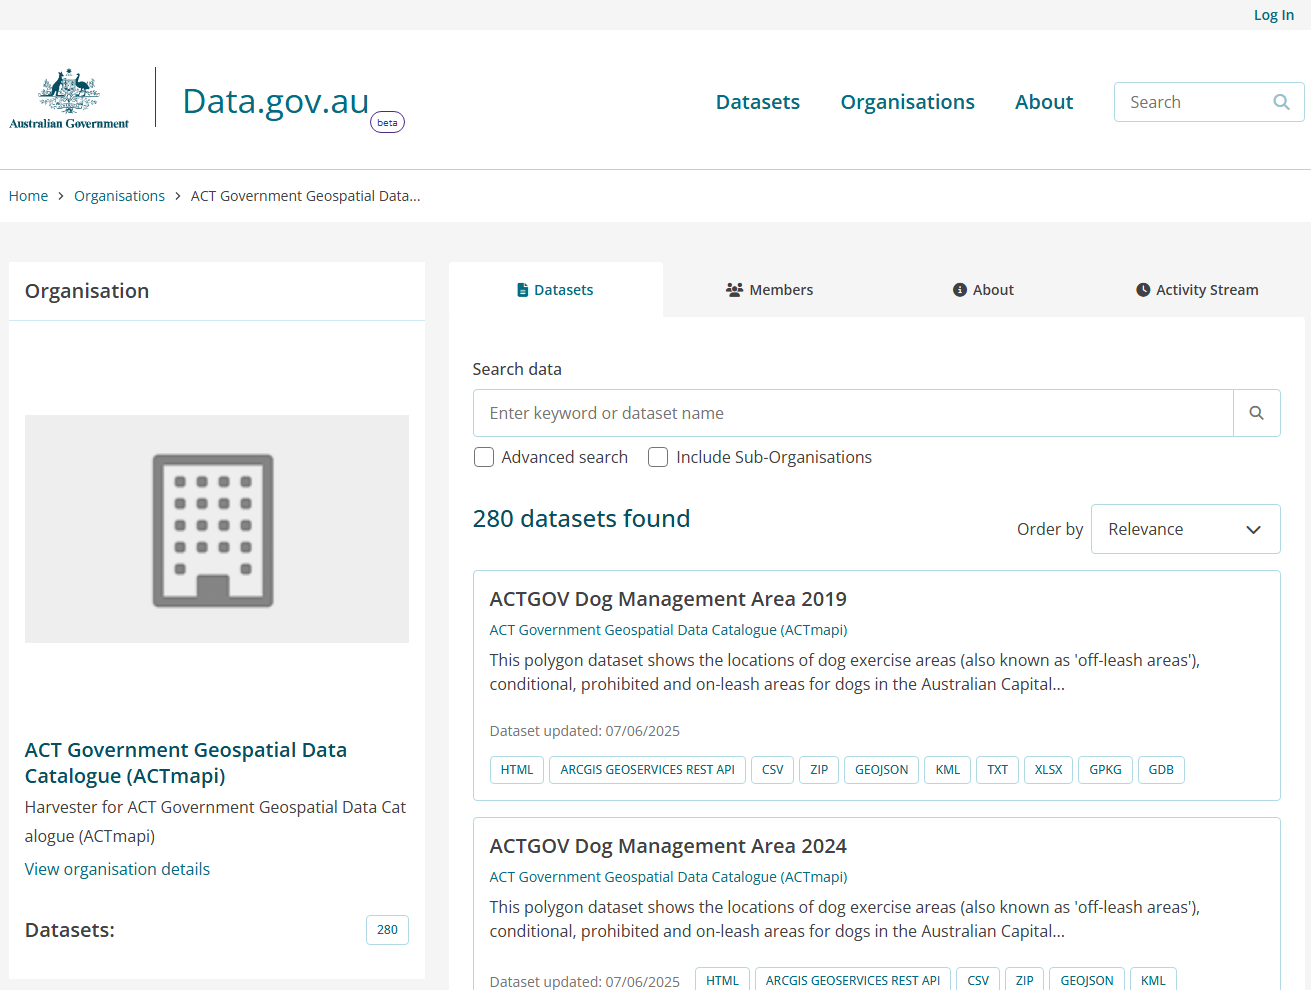This screenshot has height=990, width=1311.
Task: Enable the Advanced search checkbox
Action: pyautogui.click(x=484, y=457)
